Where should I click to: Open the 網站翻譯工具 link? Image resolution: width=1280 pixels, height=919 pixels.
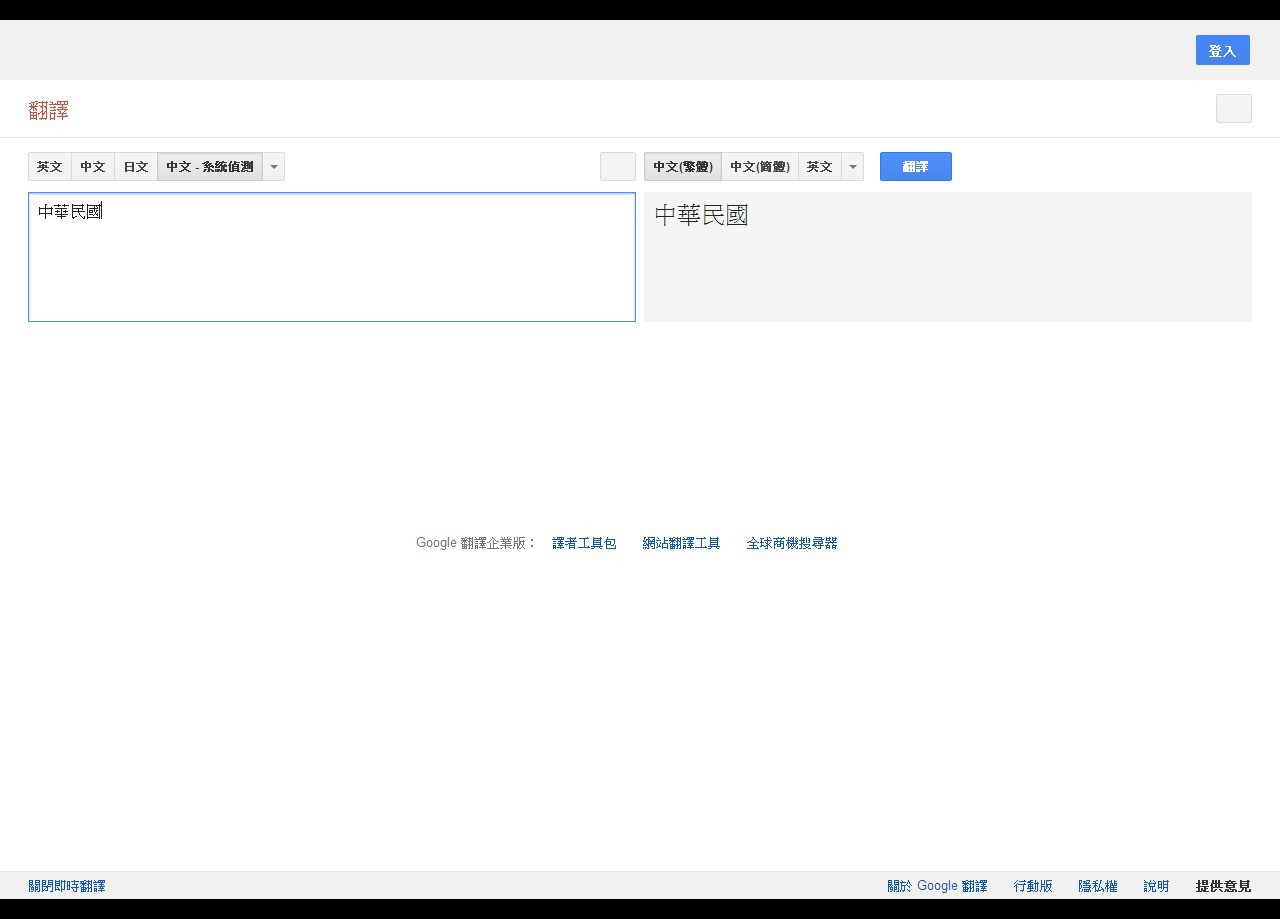pos(681,544)
